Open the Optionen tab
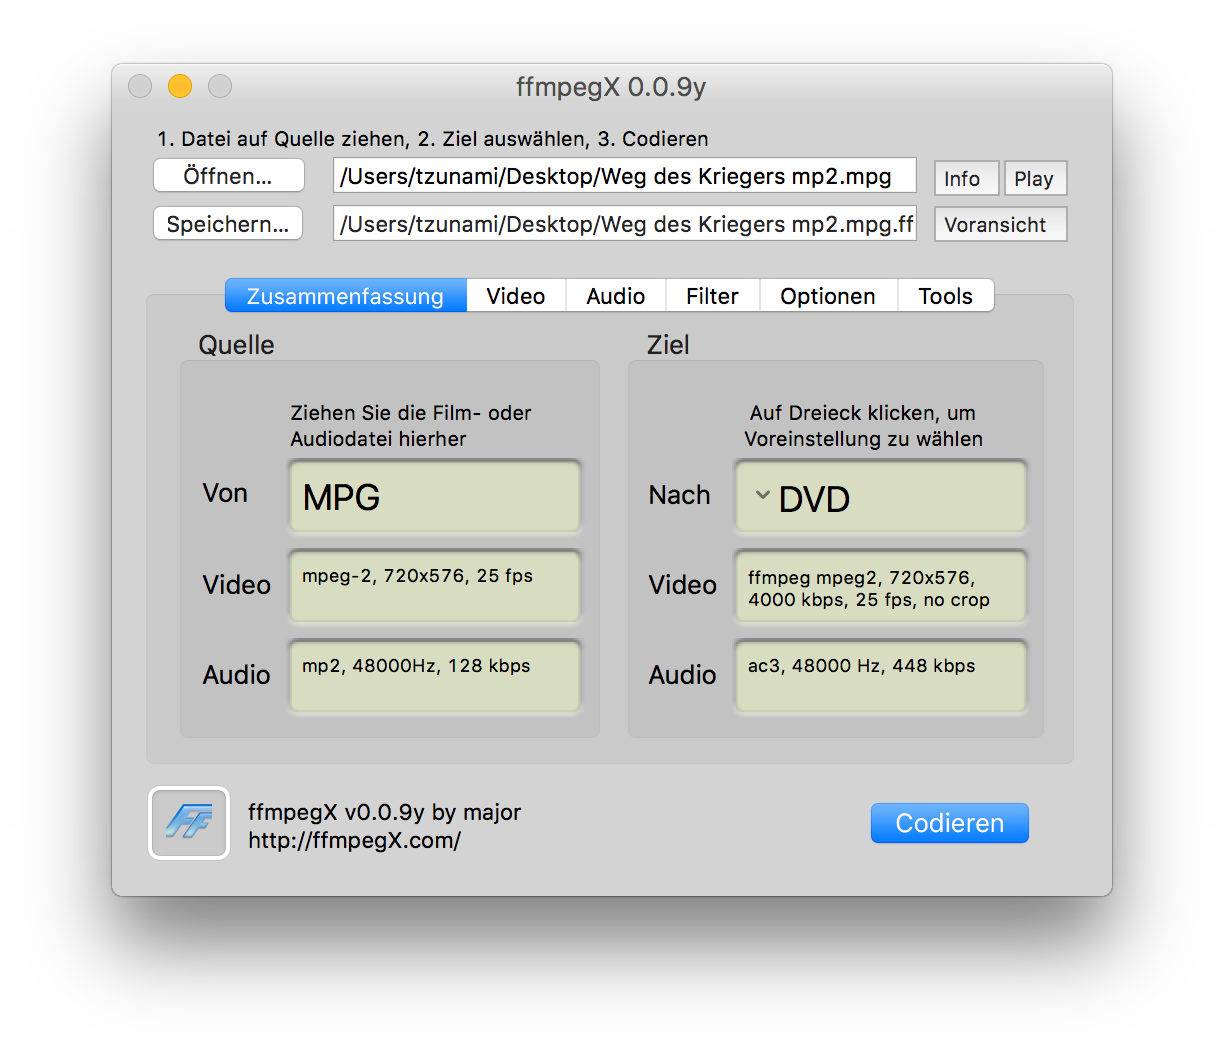The image size is (1224, 1056). [828, 296]
